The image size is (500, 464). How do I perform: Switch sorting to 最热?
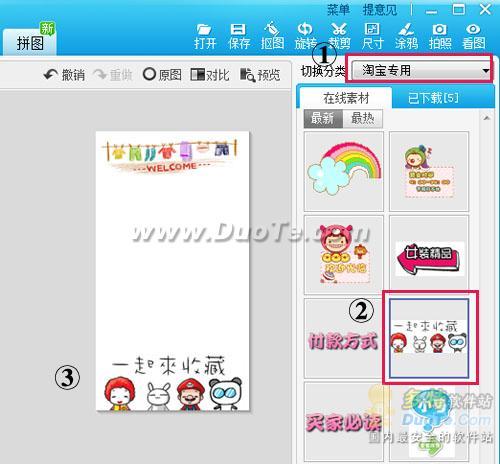pos(363,118)
